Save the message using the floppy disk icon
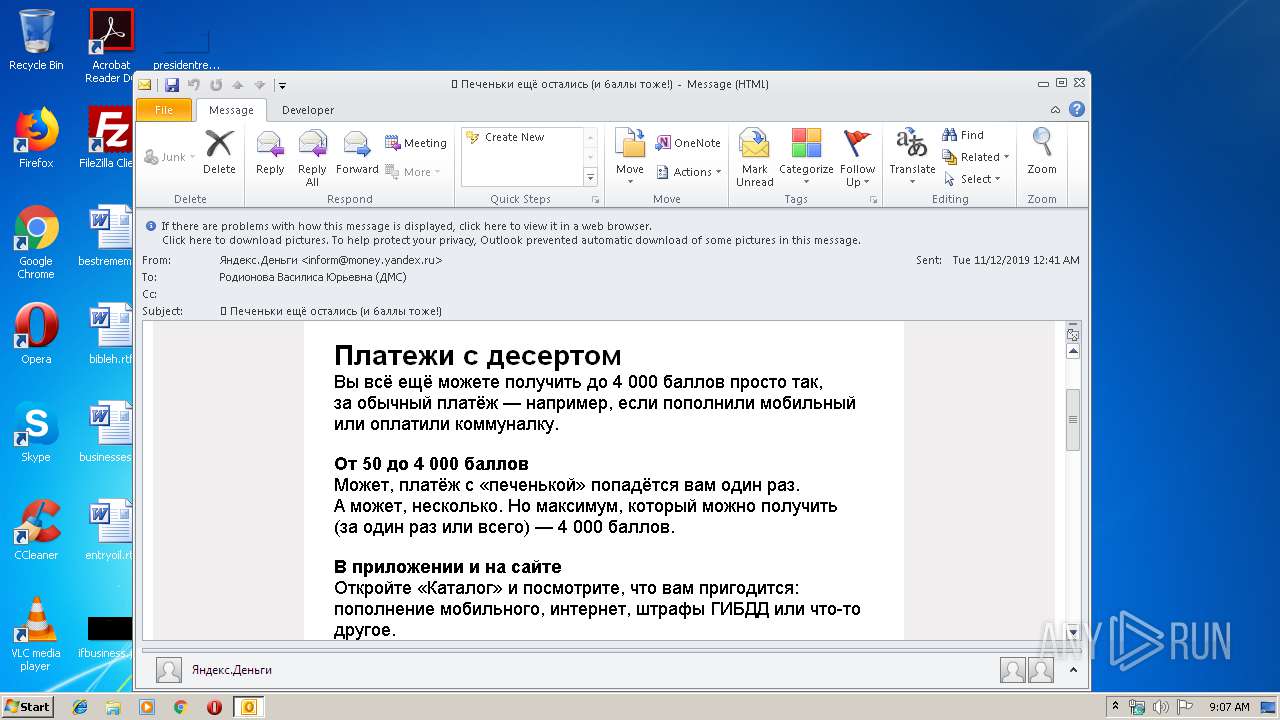The width and height of the screenshot is (1280, 720). coord(172,85)
